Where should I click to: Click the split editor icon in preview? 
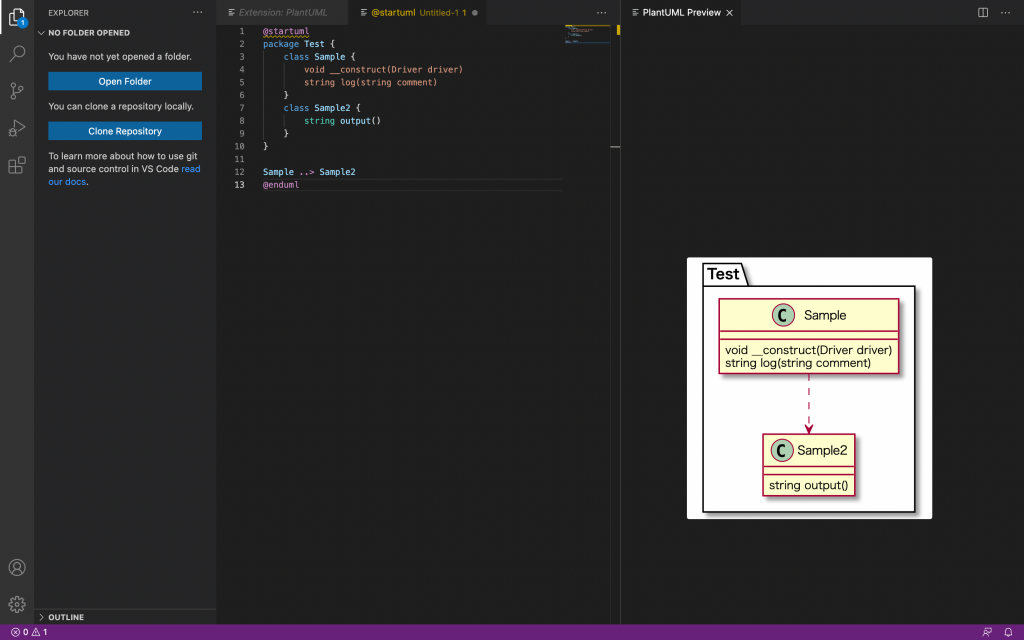(983, 13)
